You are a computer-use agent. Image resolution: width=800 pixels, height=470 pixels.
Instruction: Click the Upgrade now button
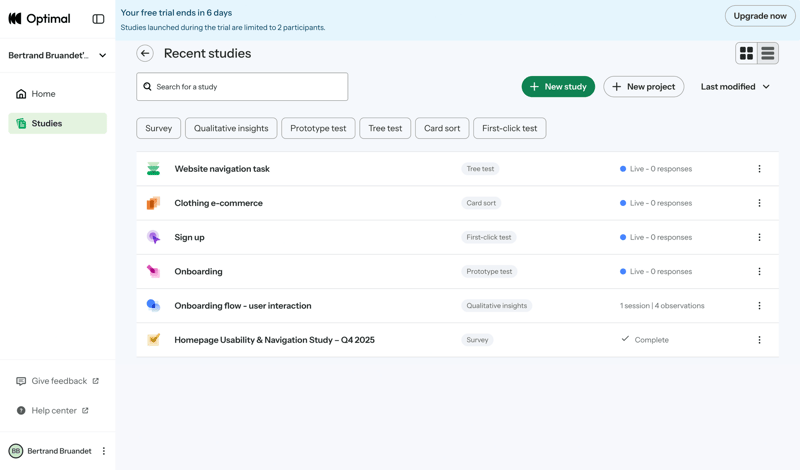759,16
